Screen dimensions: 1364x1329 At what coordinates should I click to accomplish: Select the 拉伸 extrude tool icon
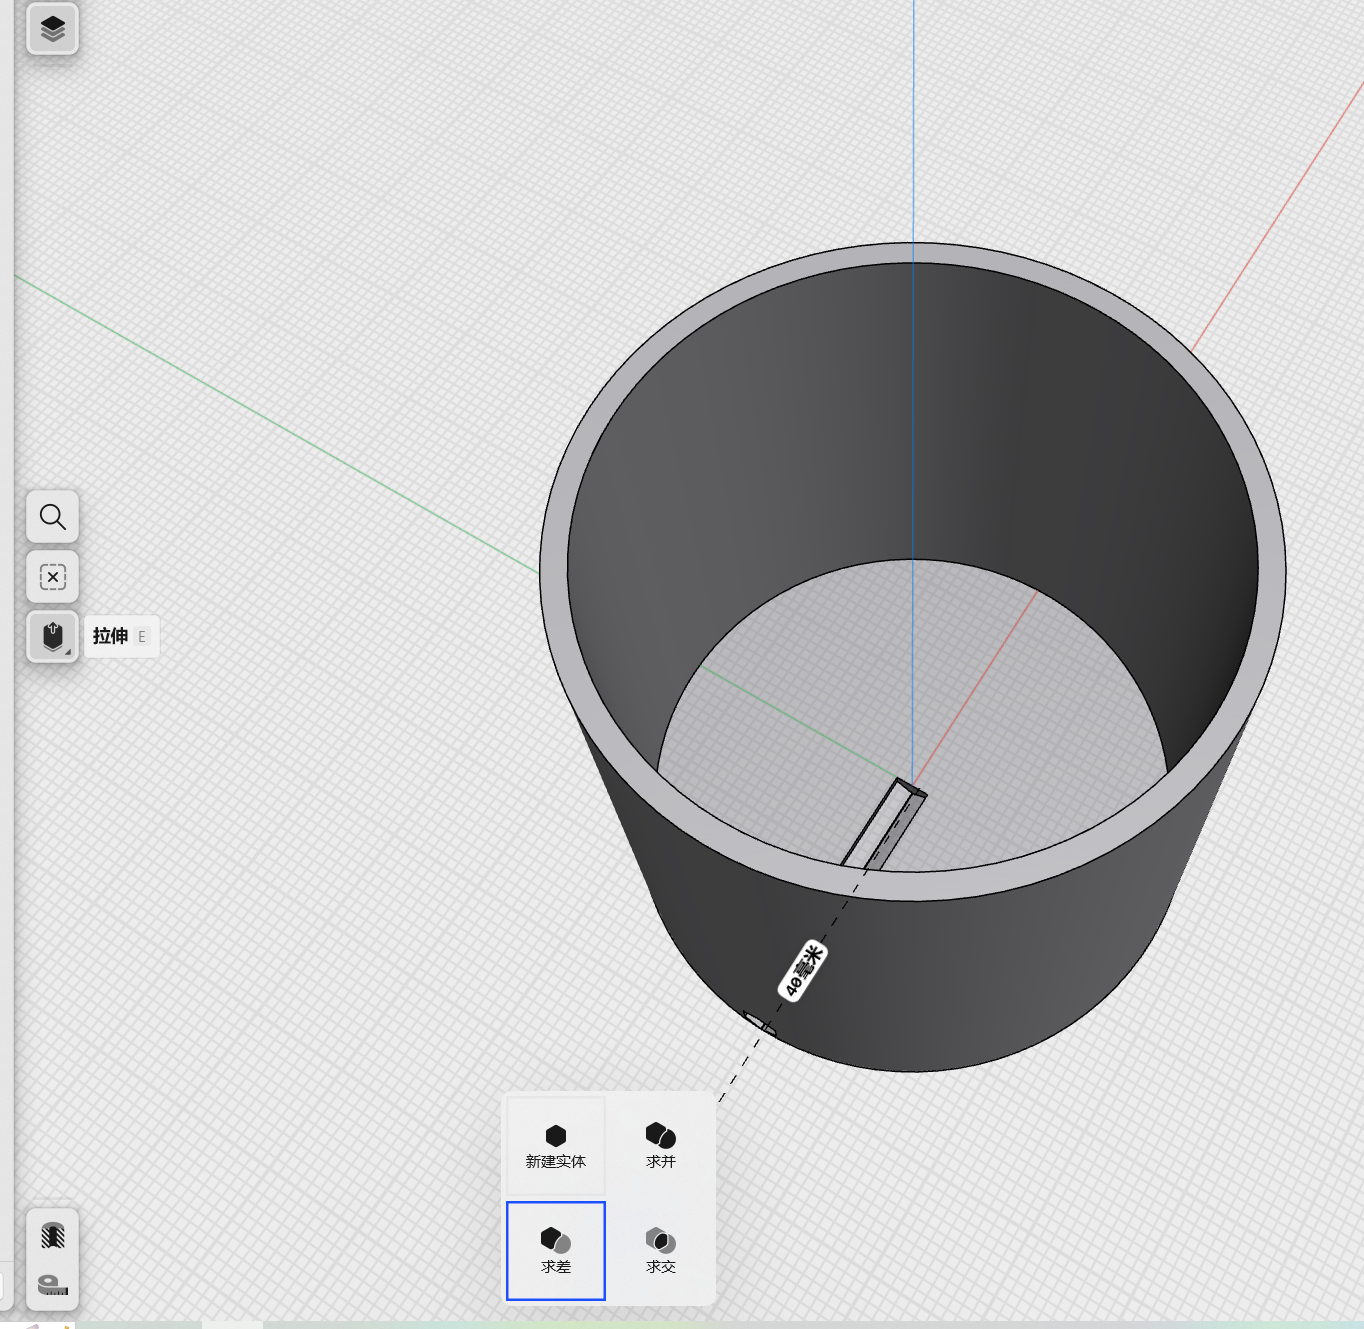coord(52,636)
